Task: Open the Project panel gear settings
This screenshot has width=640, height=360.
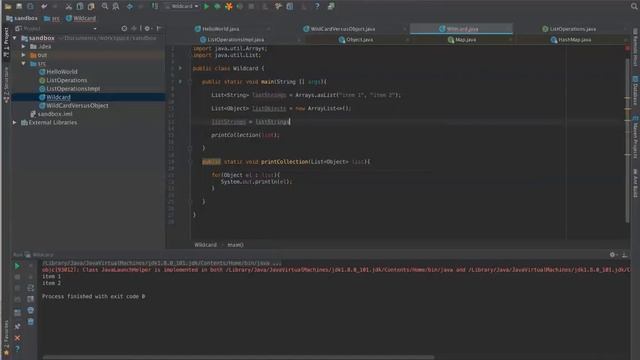Action: (147, 29)
